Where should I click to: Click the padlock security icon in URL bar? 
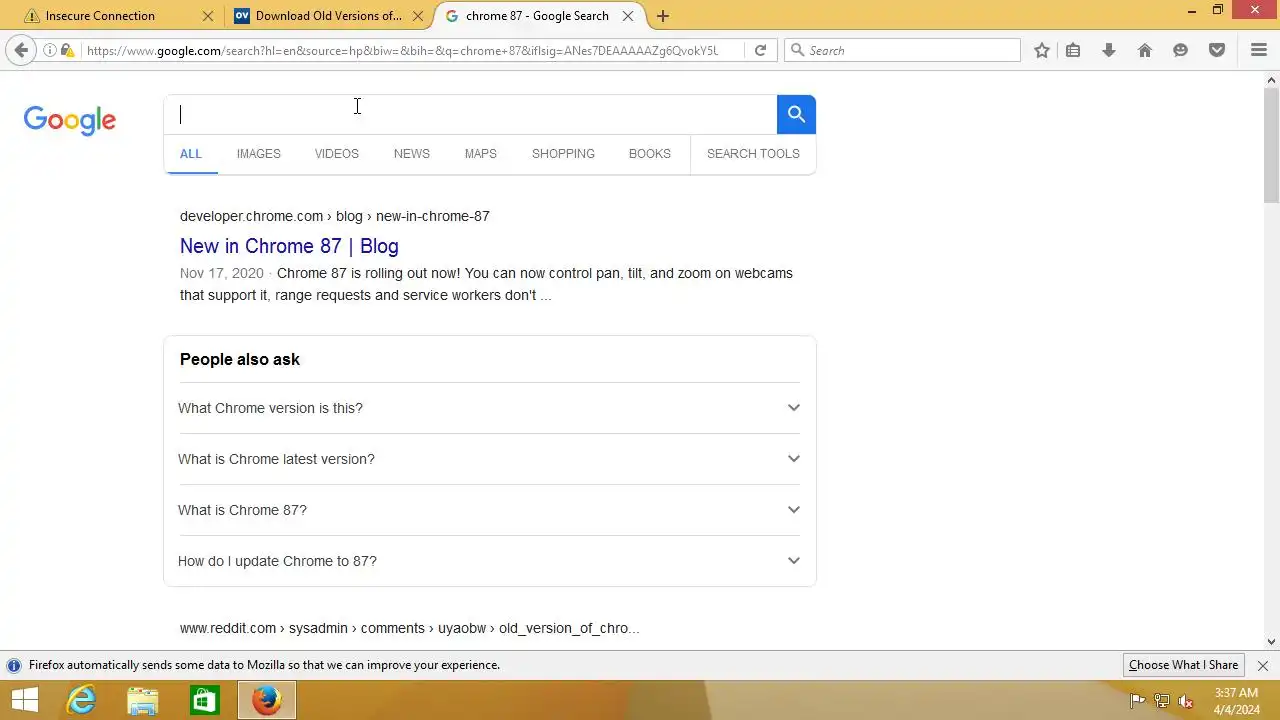[67, 50]
